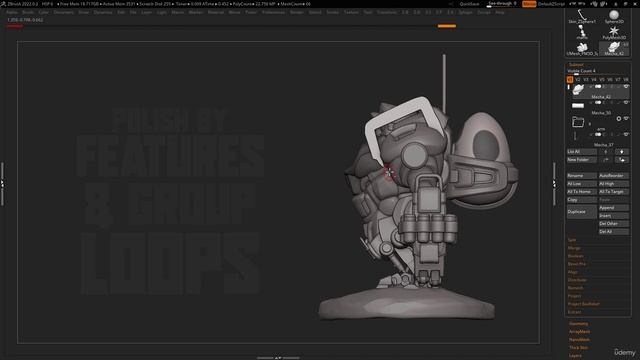This screenshot has height=360, width=640.
Task: Toggle Mecha_30 subtool visibility eye
Action: click(626, 102)
